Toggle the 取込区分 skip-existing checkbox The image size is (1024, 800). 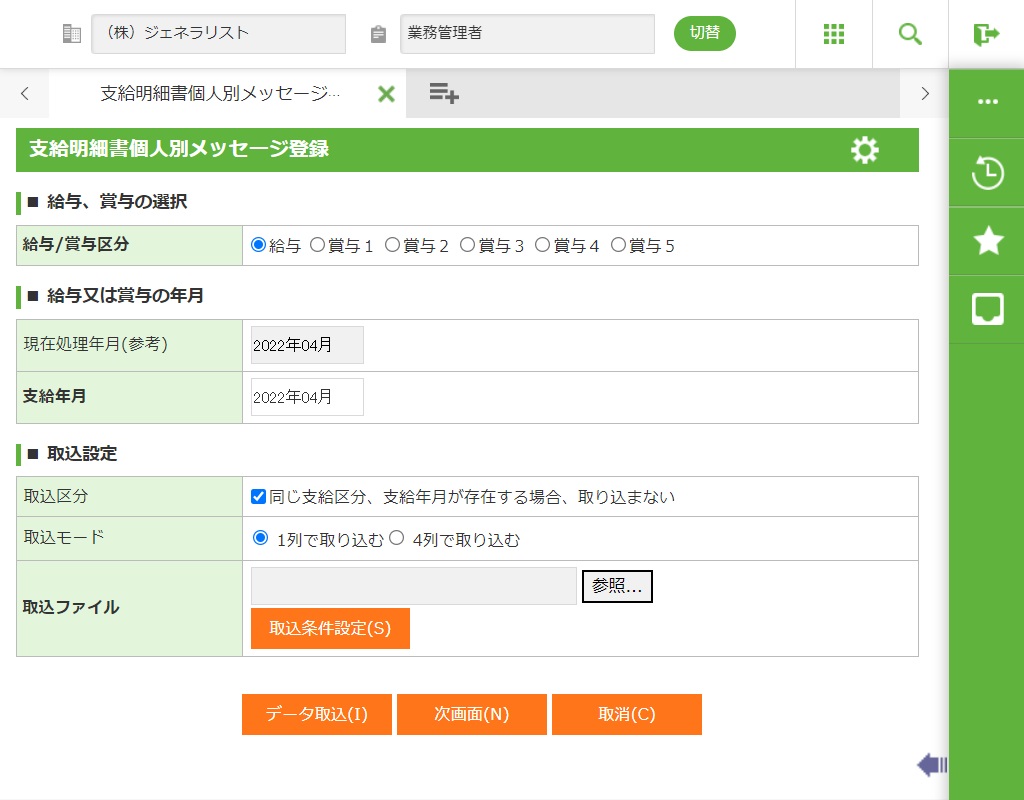pos(259,496)
